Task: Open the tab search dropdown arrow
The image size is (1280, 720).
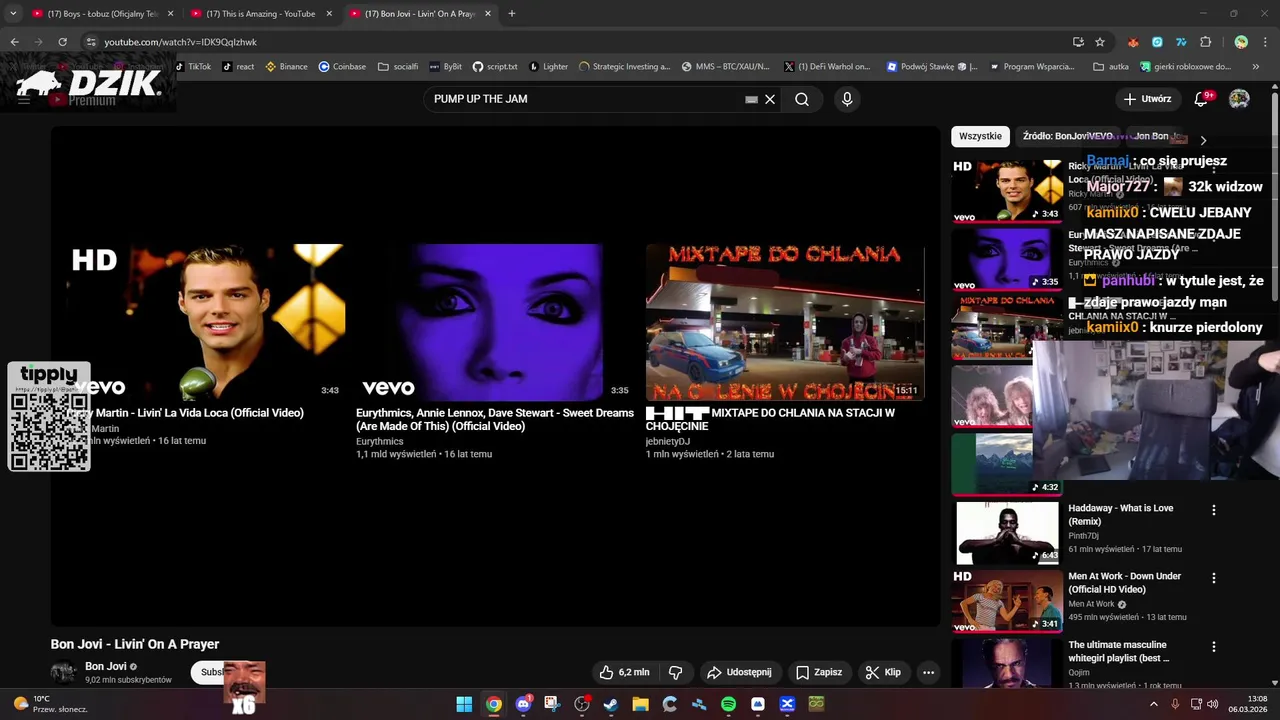Action: pos(13,14)
